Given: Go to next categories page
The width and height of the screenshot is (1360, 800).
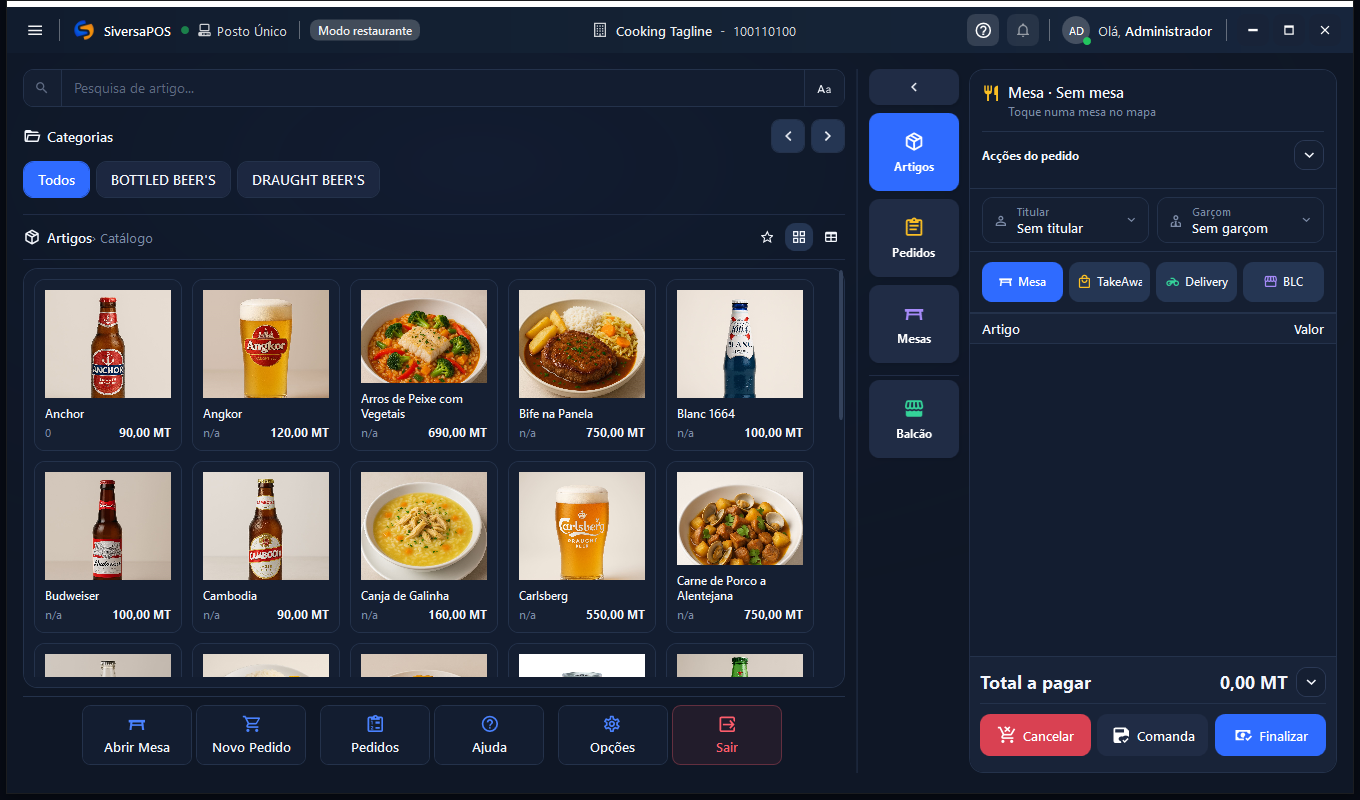Looking at the screenshot, I should point(828,136).
